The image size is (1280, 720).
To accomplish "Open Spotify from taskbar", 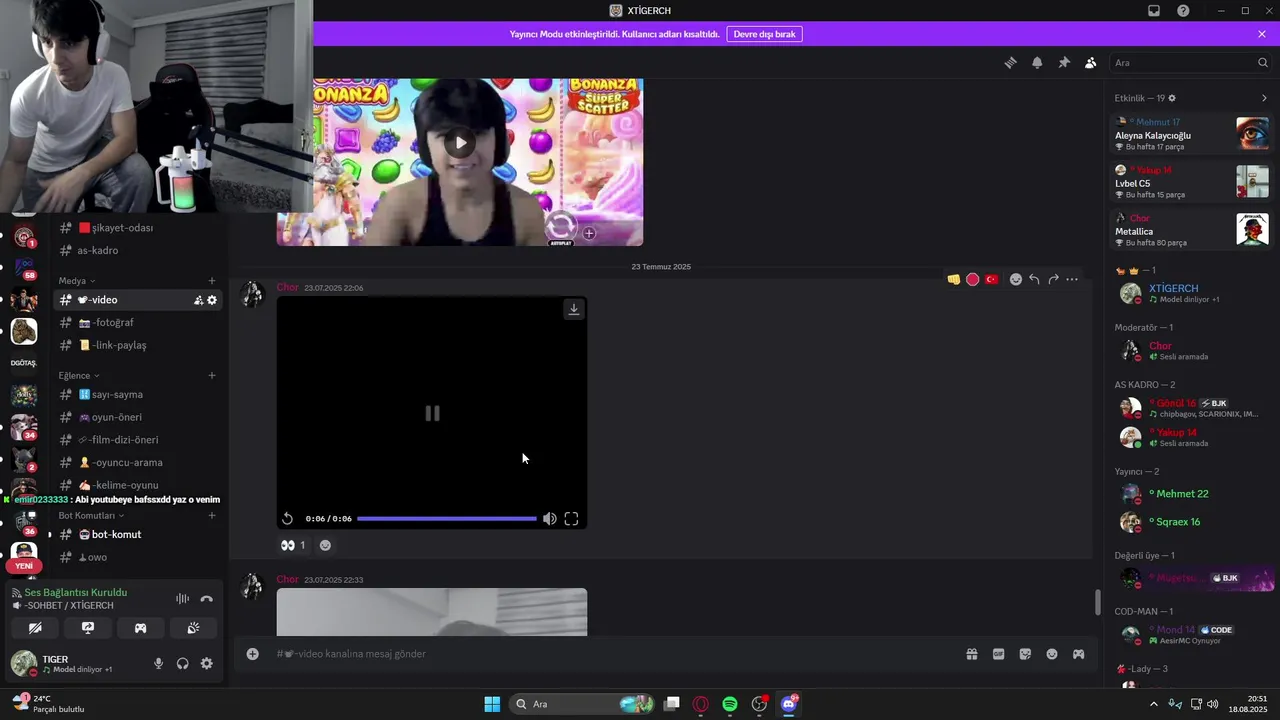I will 730,704.
